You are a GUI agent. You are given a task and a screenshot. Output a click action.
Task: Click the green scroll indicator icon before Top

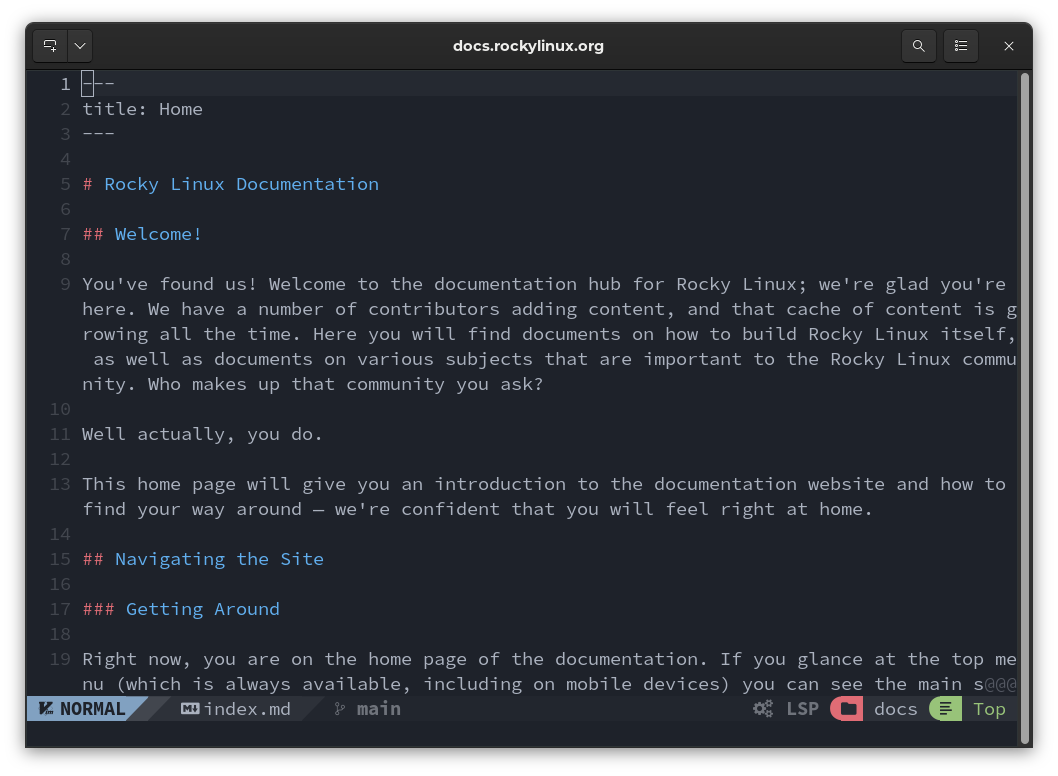945,709
